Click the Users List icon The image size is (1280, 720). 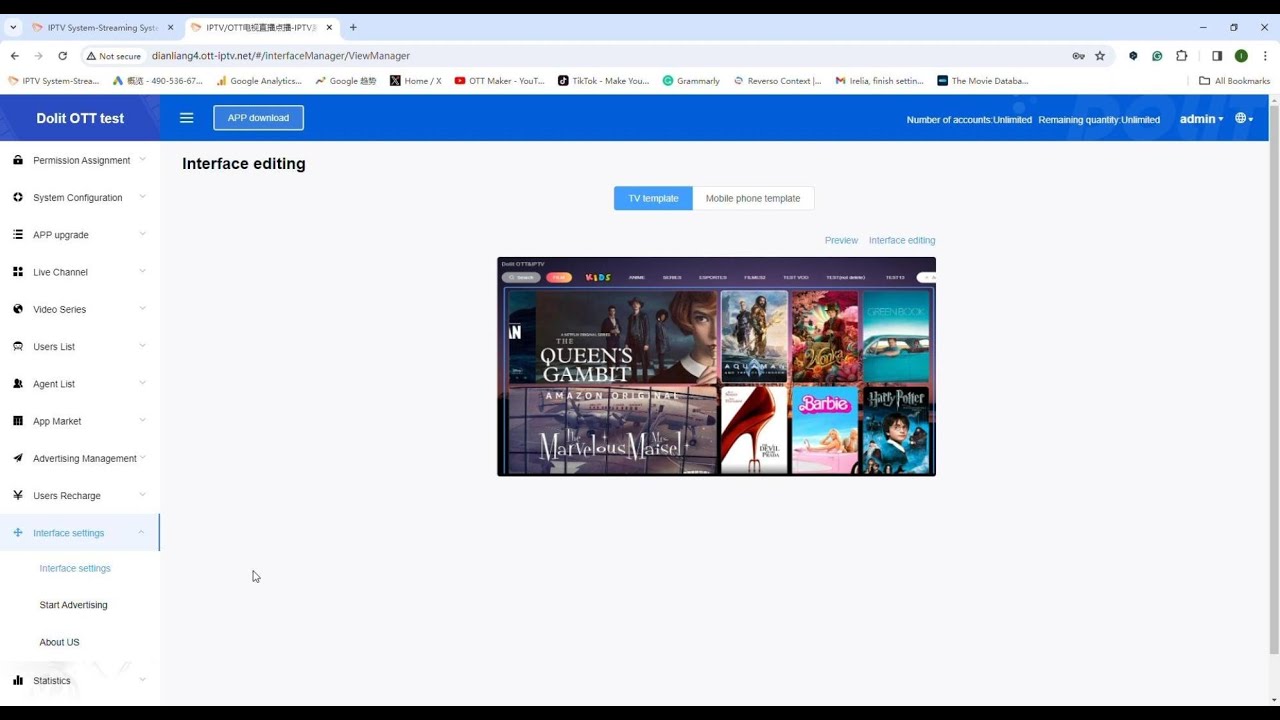18,346
